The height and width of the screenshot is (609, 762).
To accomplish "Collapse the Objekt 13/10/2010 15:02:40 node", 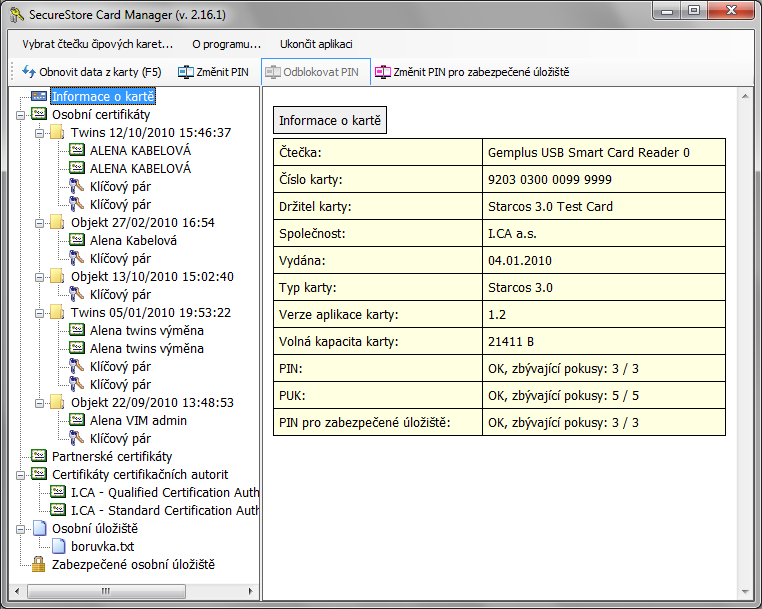I will click(39, 277).
